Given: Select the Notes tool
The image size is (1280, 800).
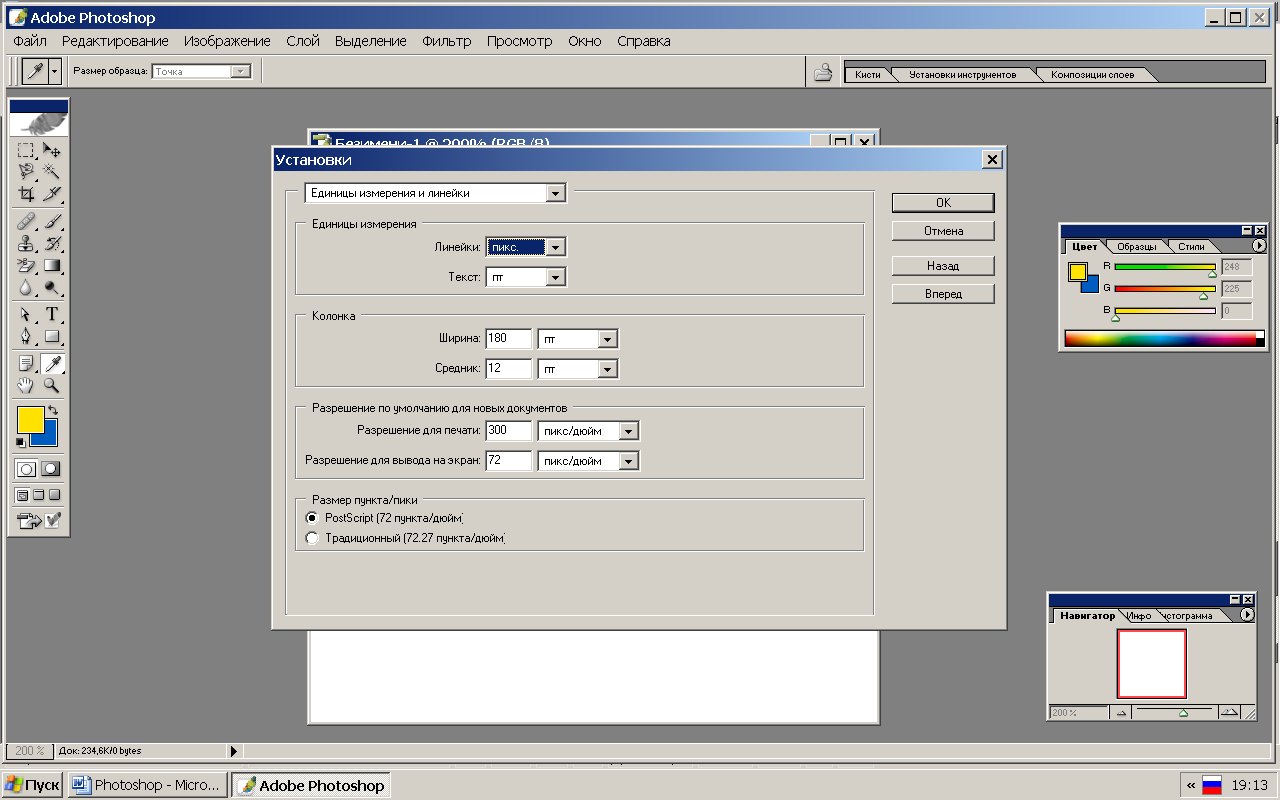Looking at the screenshot, I should (x=26, y=363).
